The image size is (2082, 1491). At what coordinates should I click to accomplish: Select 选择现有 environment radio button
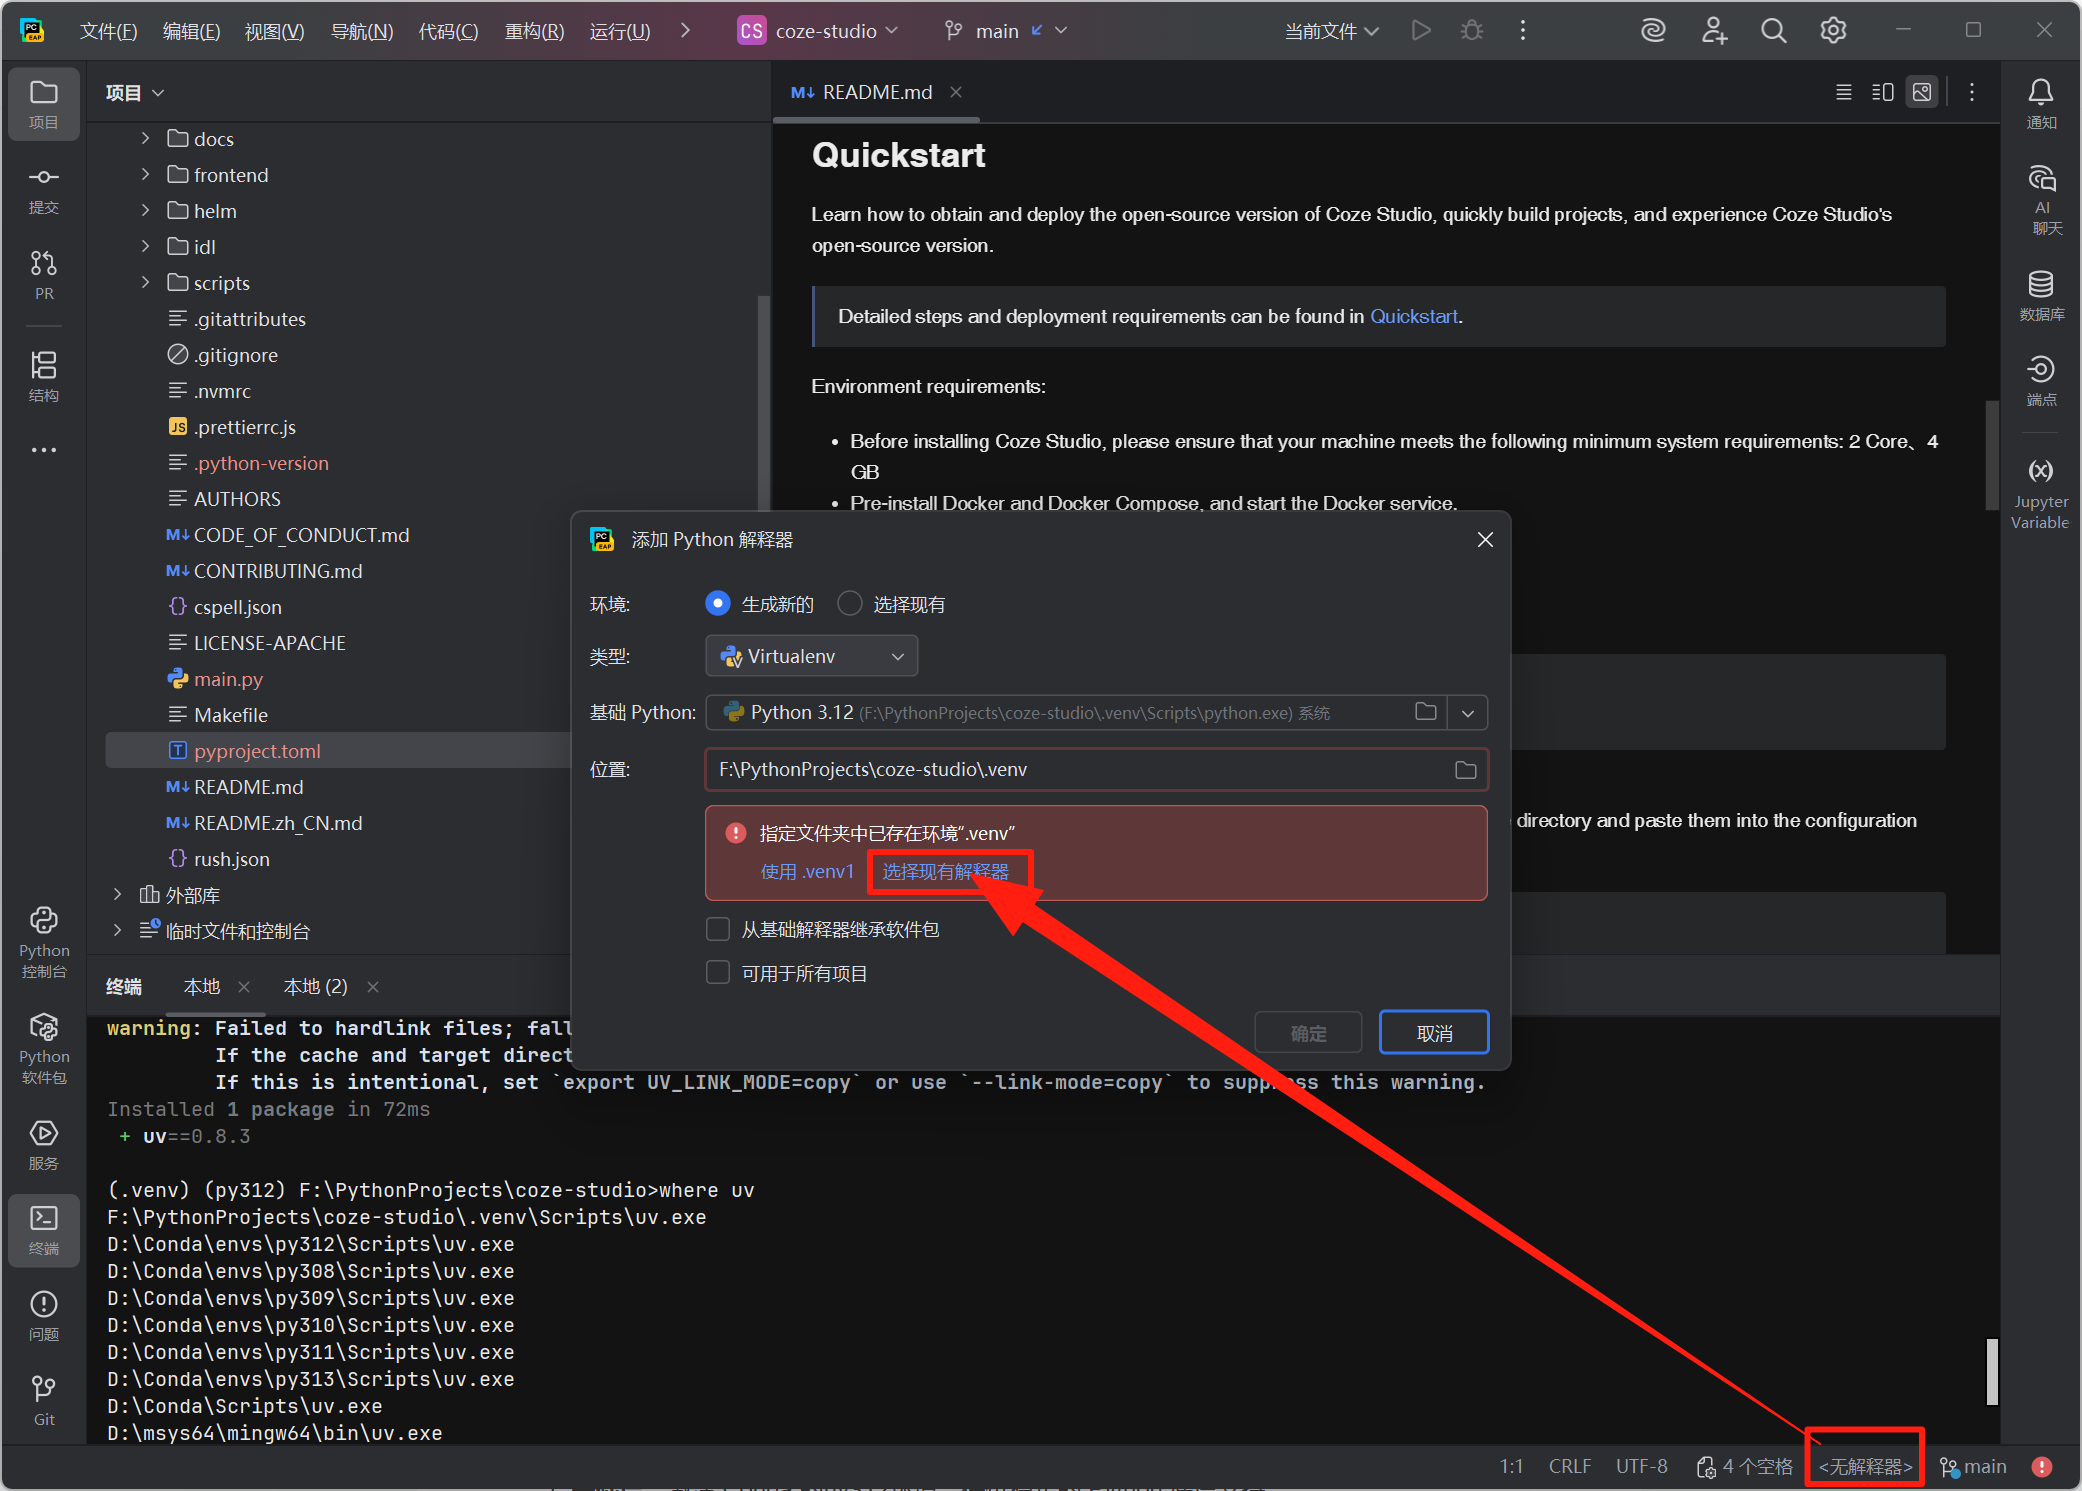849,603
